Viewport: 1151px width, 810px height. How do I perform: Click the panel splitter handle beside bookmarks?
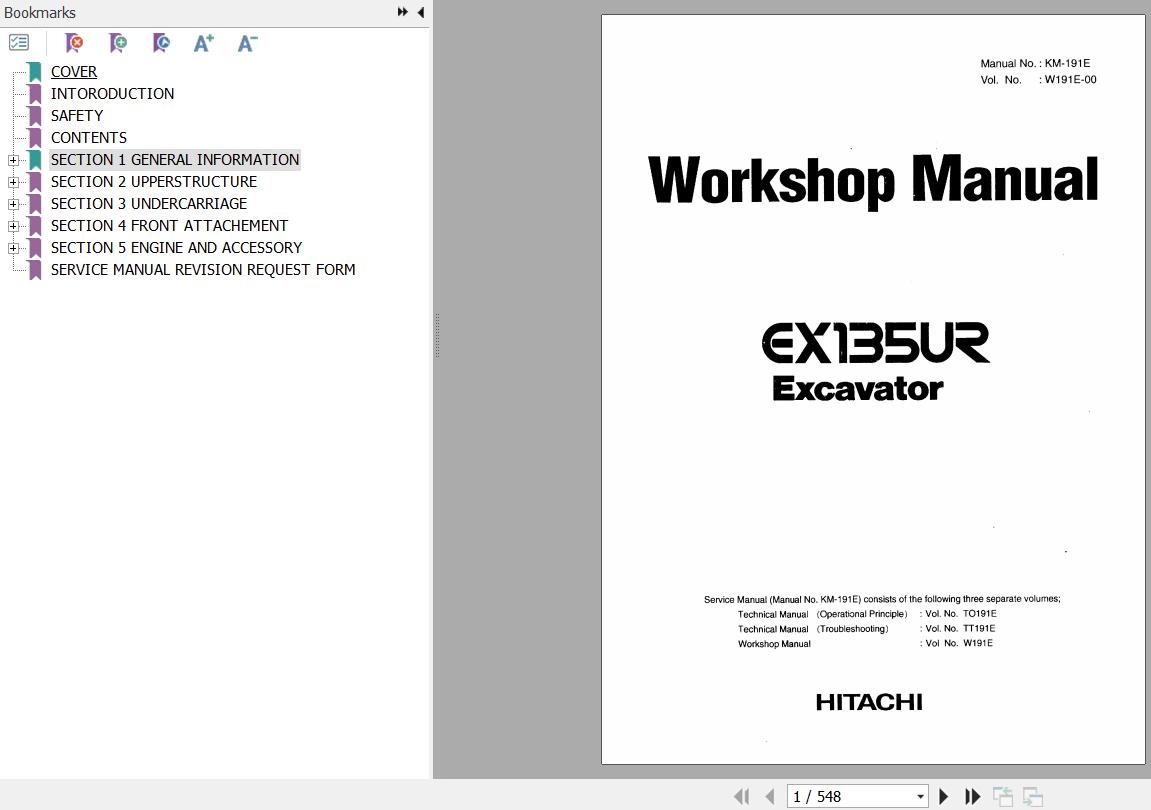437,335
